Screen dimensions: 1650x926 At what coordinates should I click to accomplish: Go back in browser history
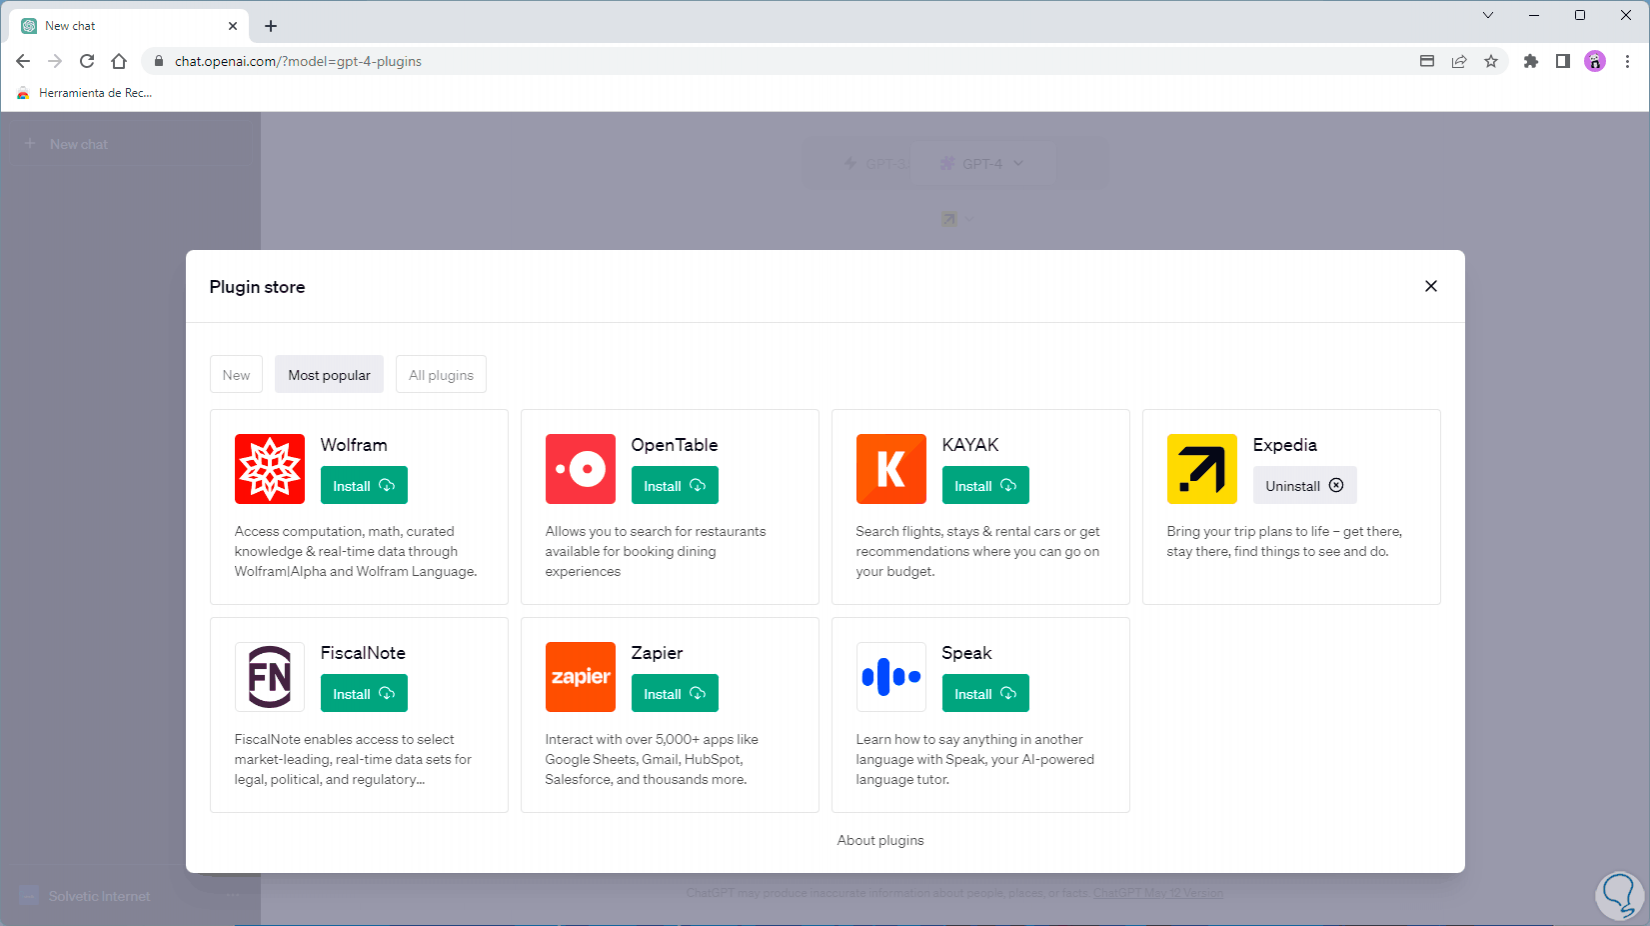[23, 61]
